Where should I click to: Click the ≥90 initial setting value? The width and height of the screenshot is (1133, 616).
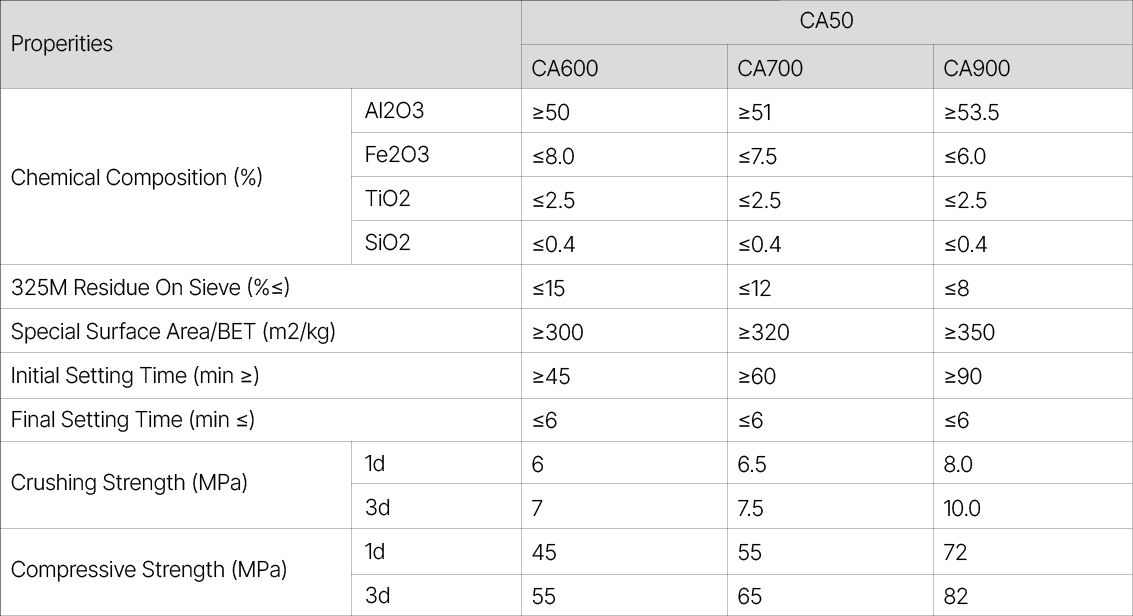(963, 376)
